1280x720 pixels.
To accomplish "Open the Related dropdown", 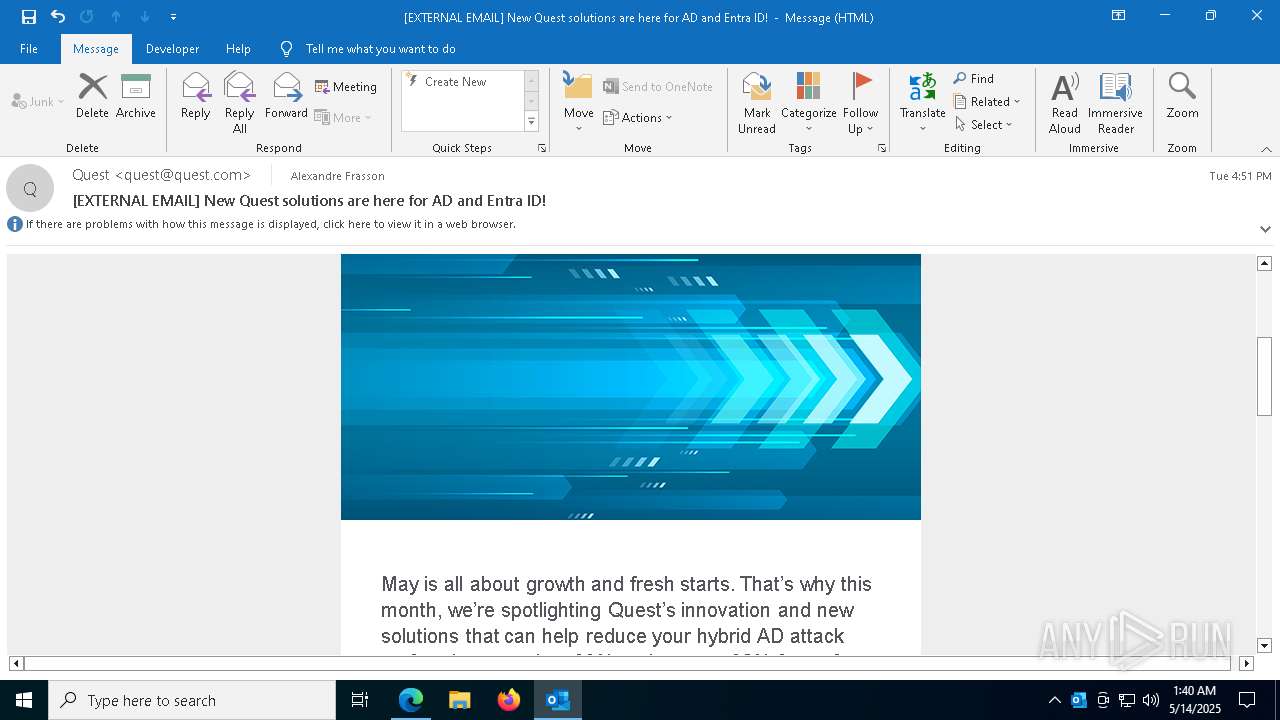I will point(987,102).
